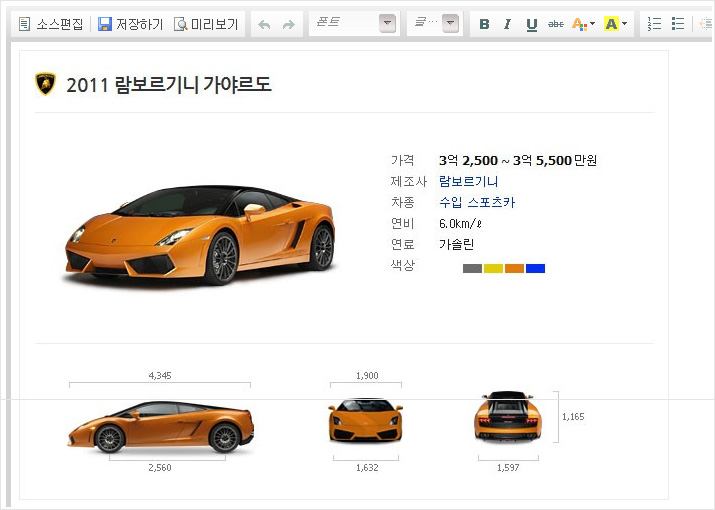Viewport: 715px width, 510px height.
Task: Toggle bold formatting
Action: 484,24
